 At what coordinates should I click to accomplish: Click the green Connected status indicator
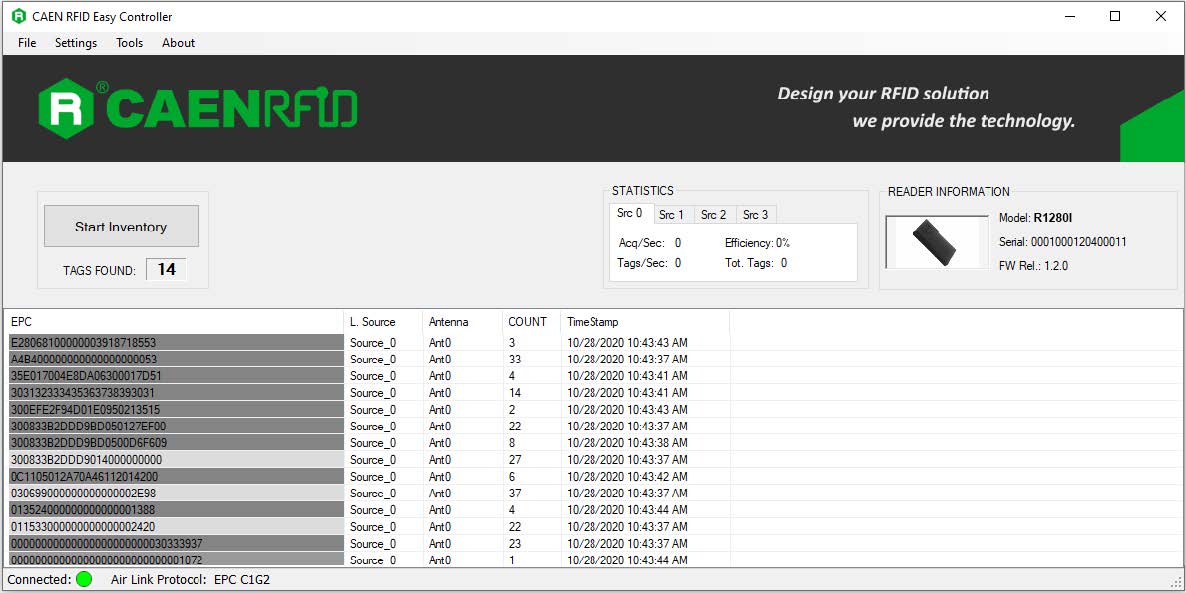click(x=84, y=579)
